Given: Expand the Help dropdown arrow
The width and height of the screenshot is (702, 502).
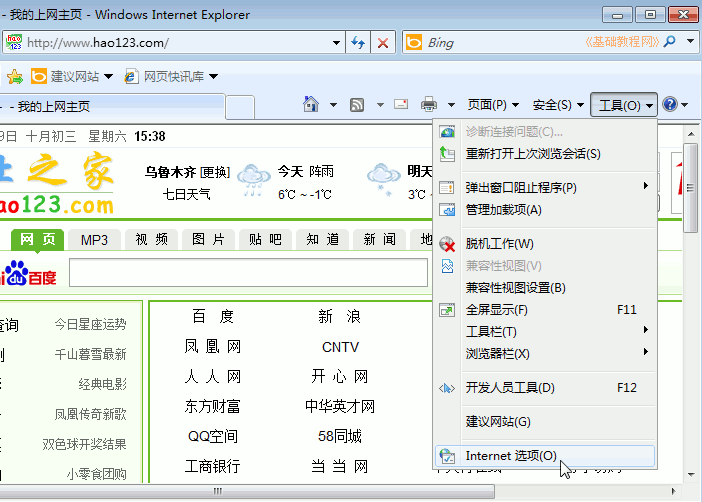Looking at the screenshot, I should click(685, 105).
